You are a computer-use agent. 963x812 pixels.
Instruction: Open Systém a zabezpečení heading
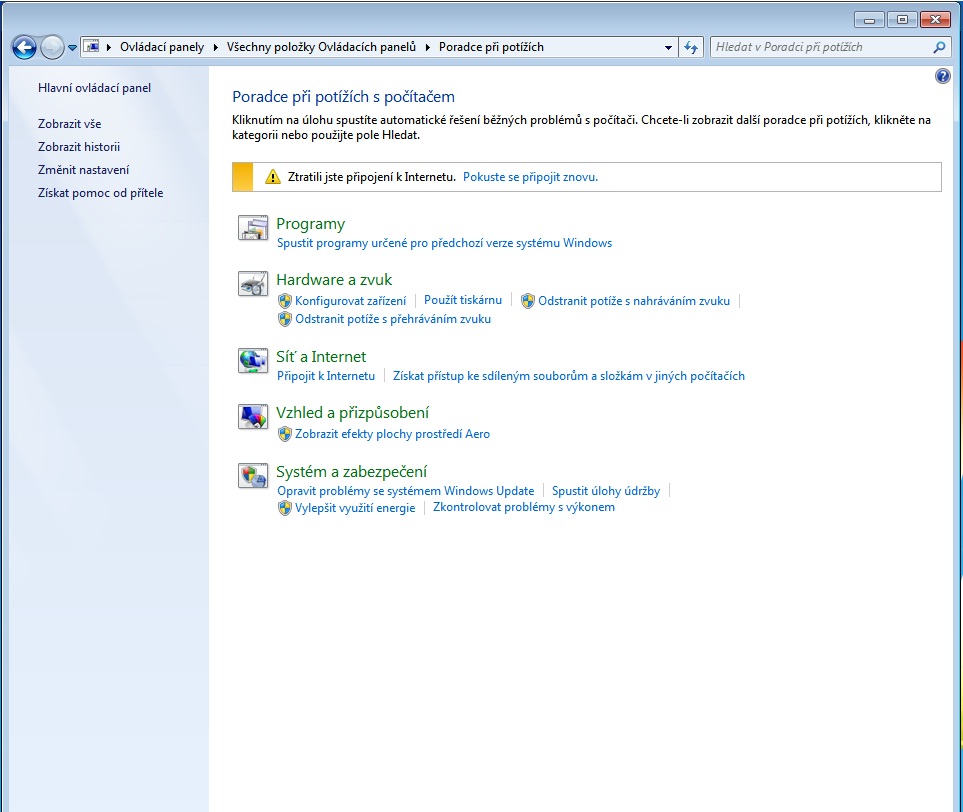pos(351,472)
